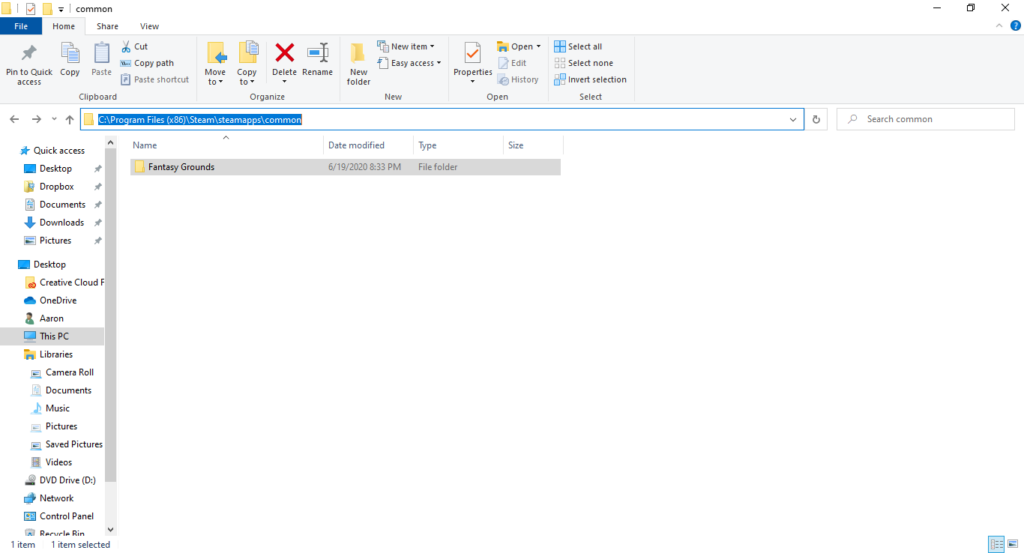
Task: Switch to details view layout icon
Action: (997, 543)
